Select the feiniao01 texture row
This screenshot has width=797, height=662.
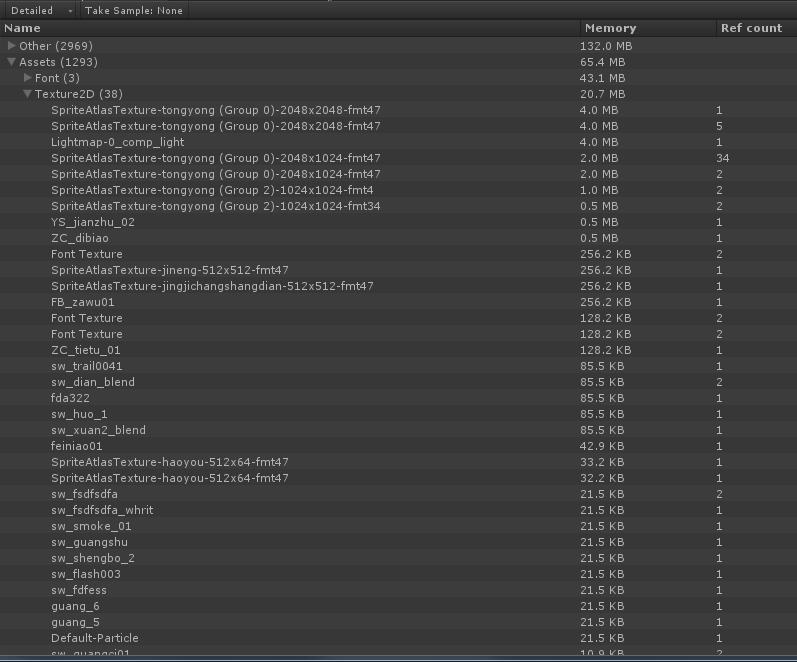[398, 446]
